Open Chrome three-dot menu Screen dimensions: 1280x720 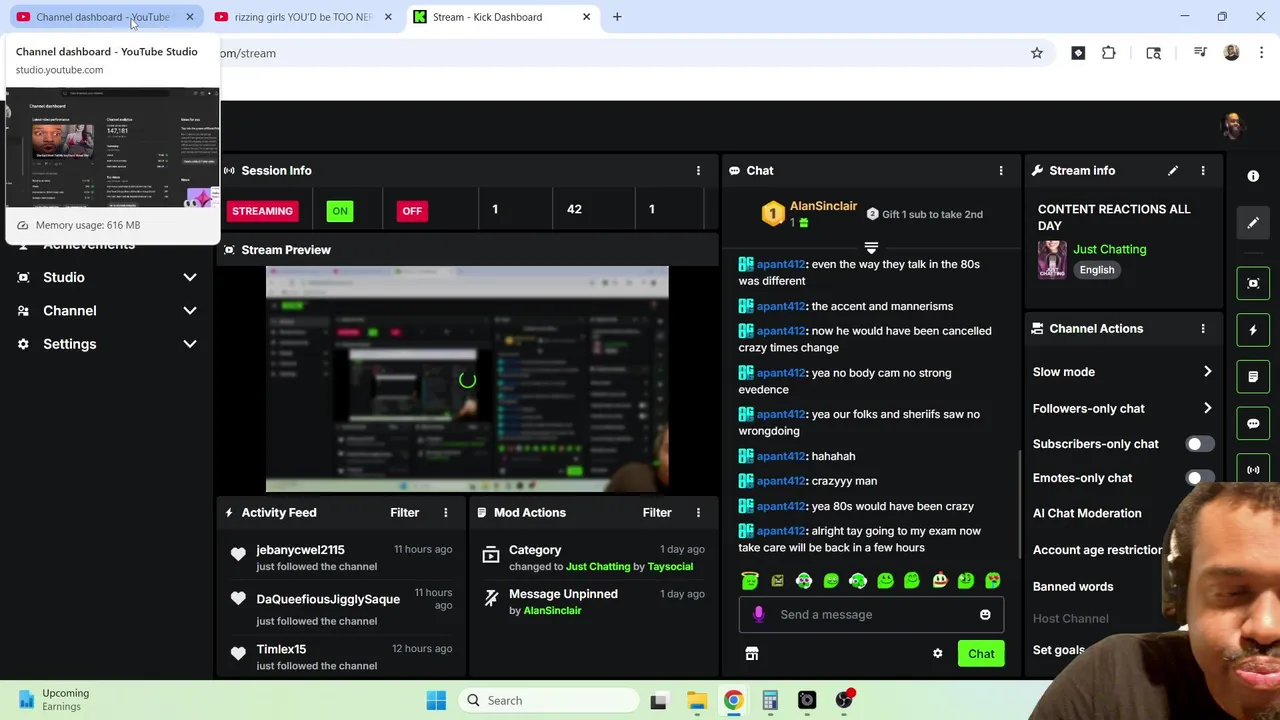[1262, 53]
